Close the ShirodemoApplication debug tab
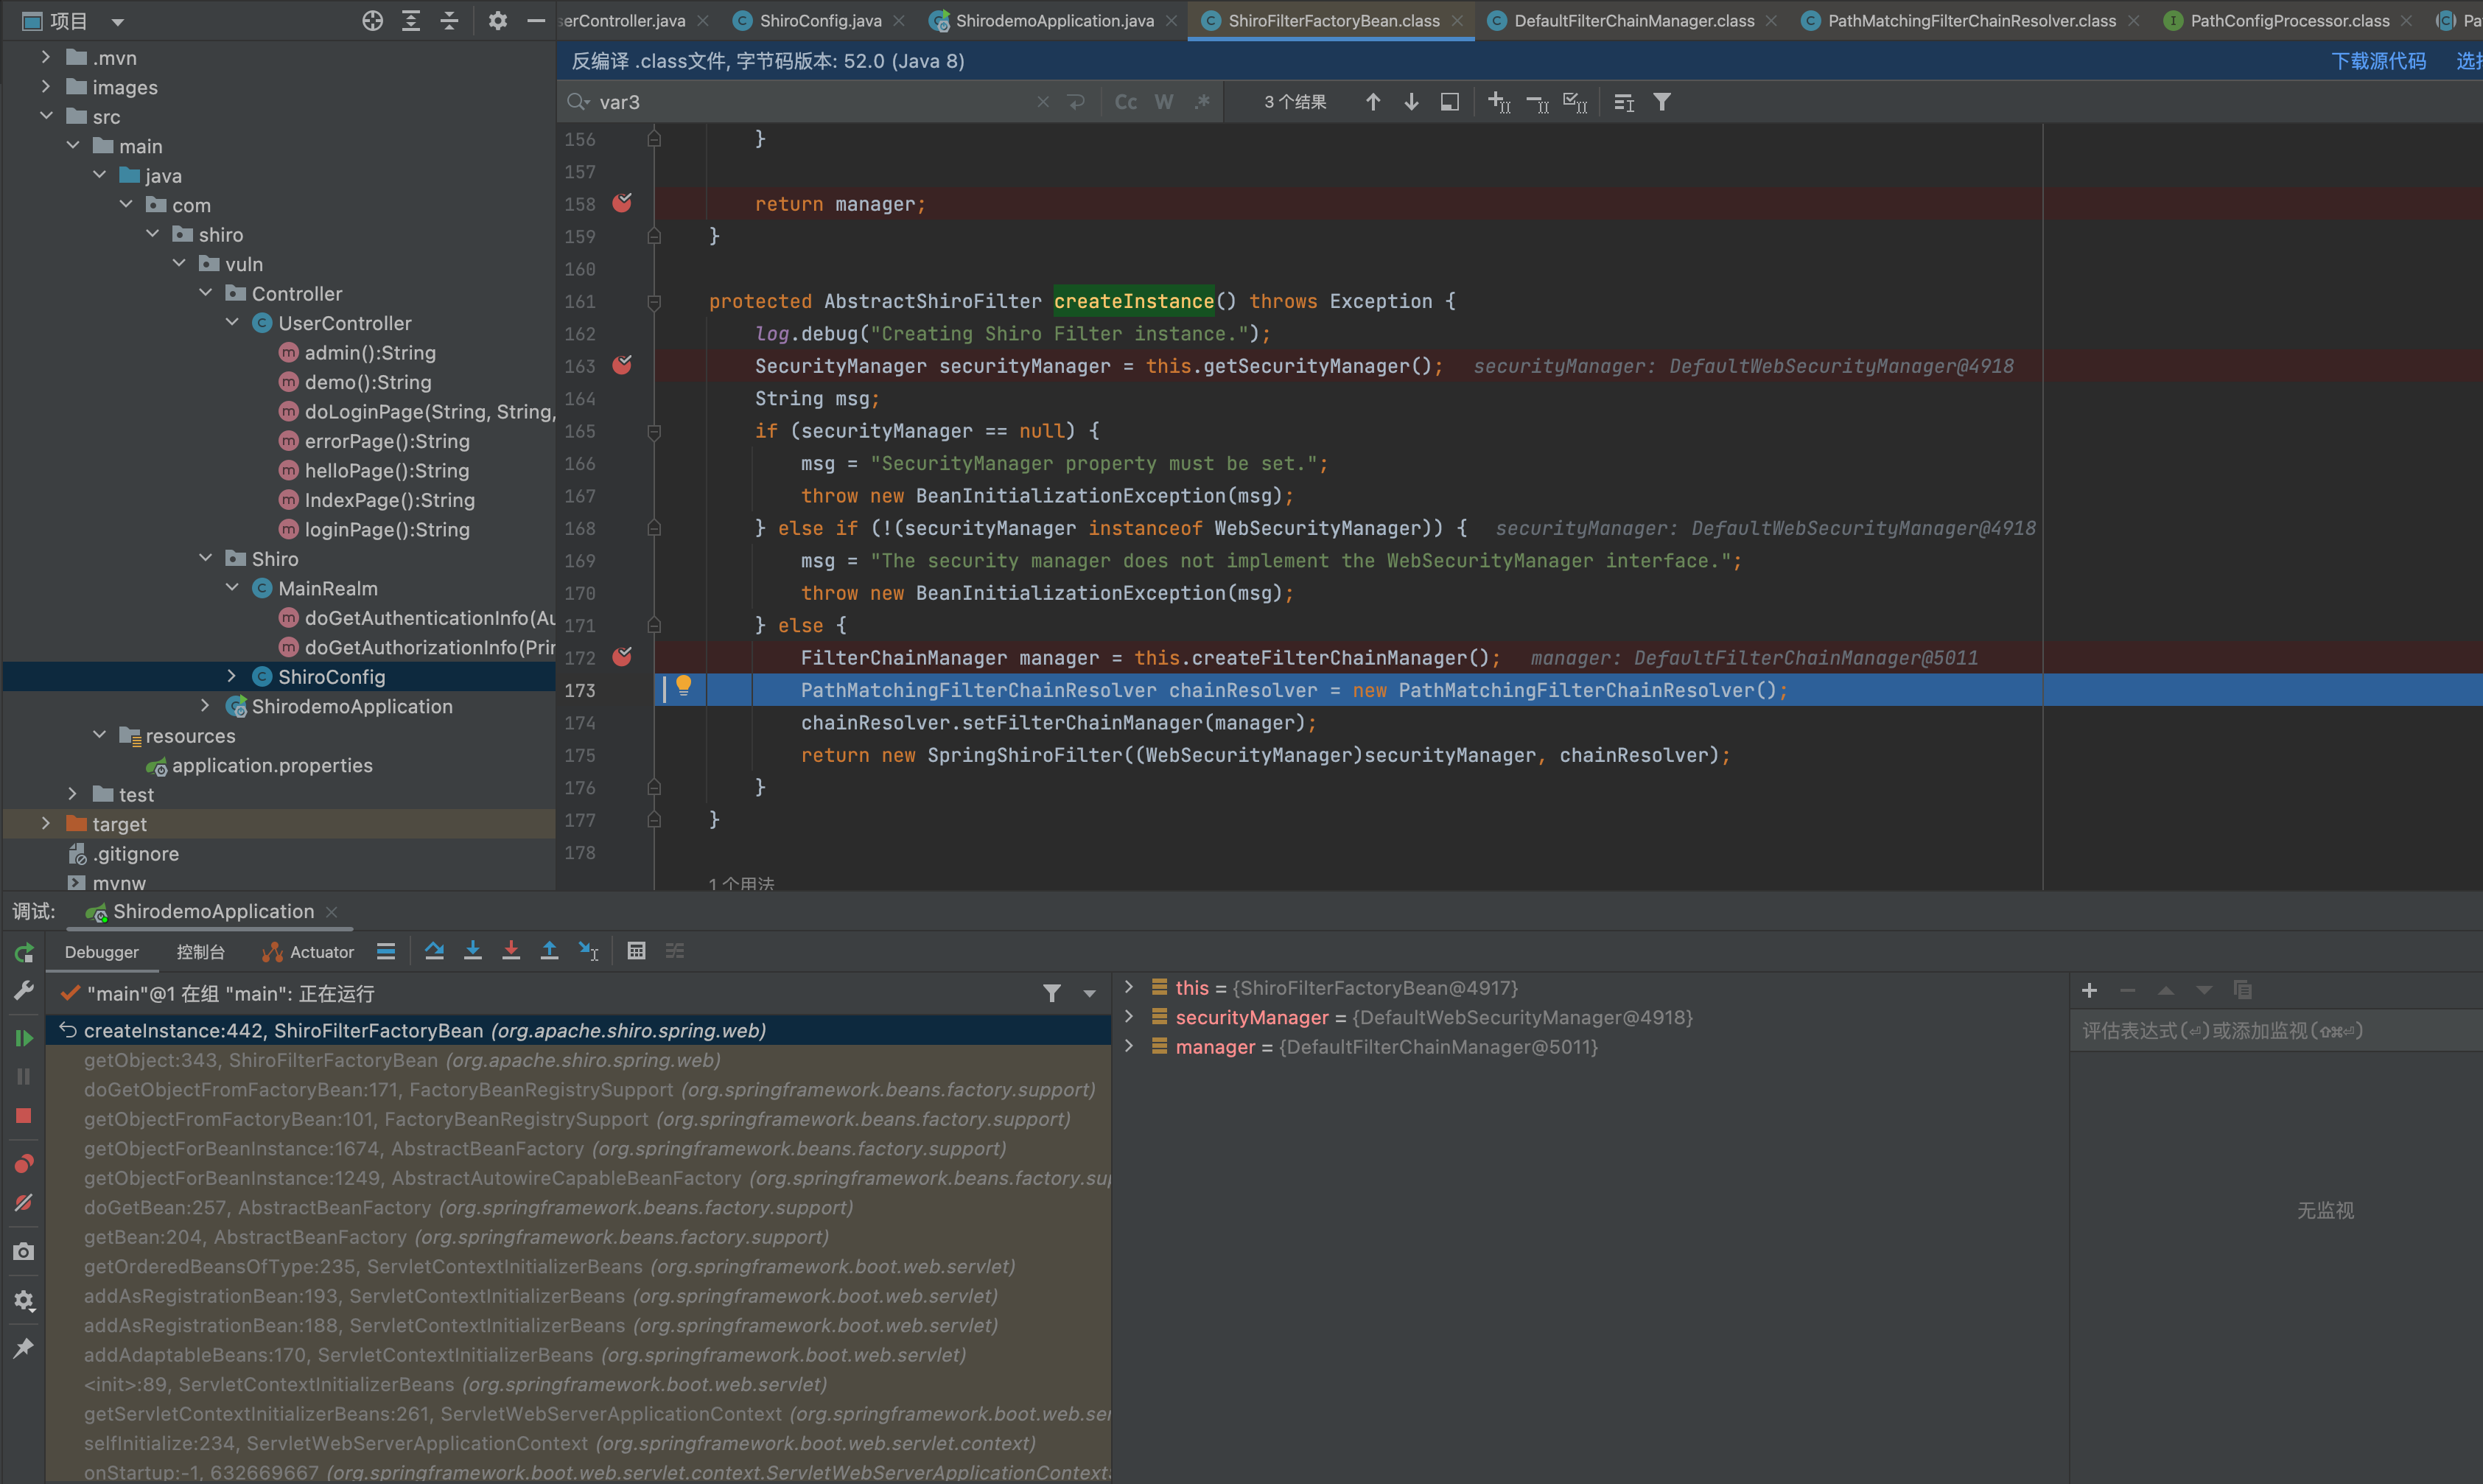This screenshot has width=2483, height=1484. (332, 911)
